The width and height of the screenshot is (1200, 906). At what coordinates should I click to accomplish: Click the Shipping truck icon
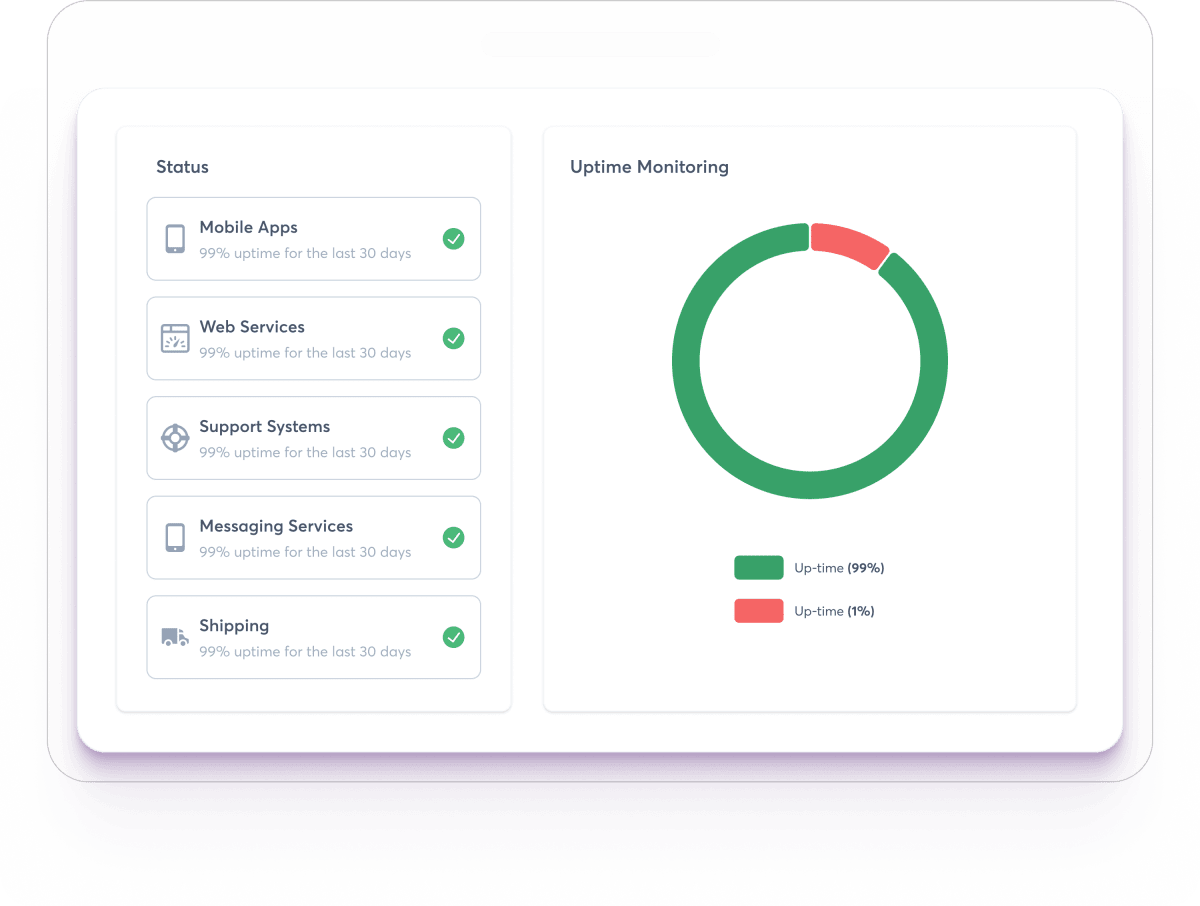(175, 637)
